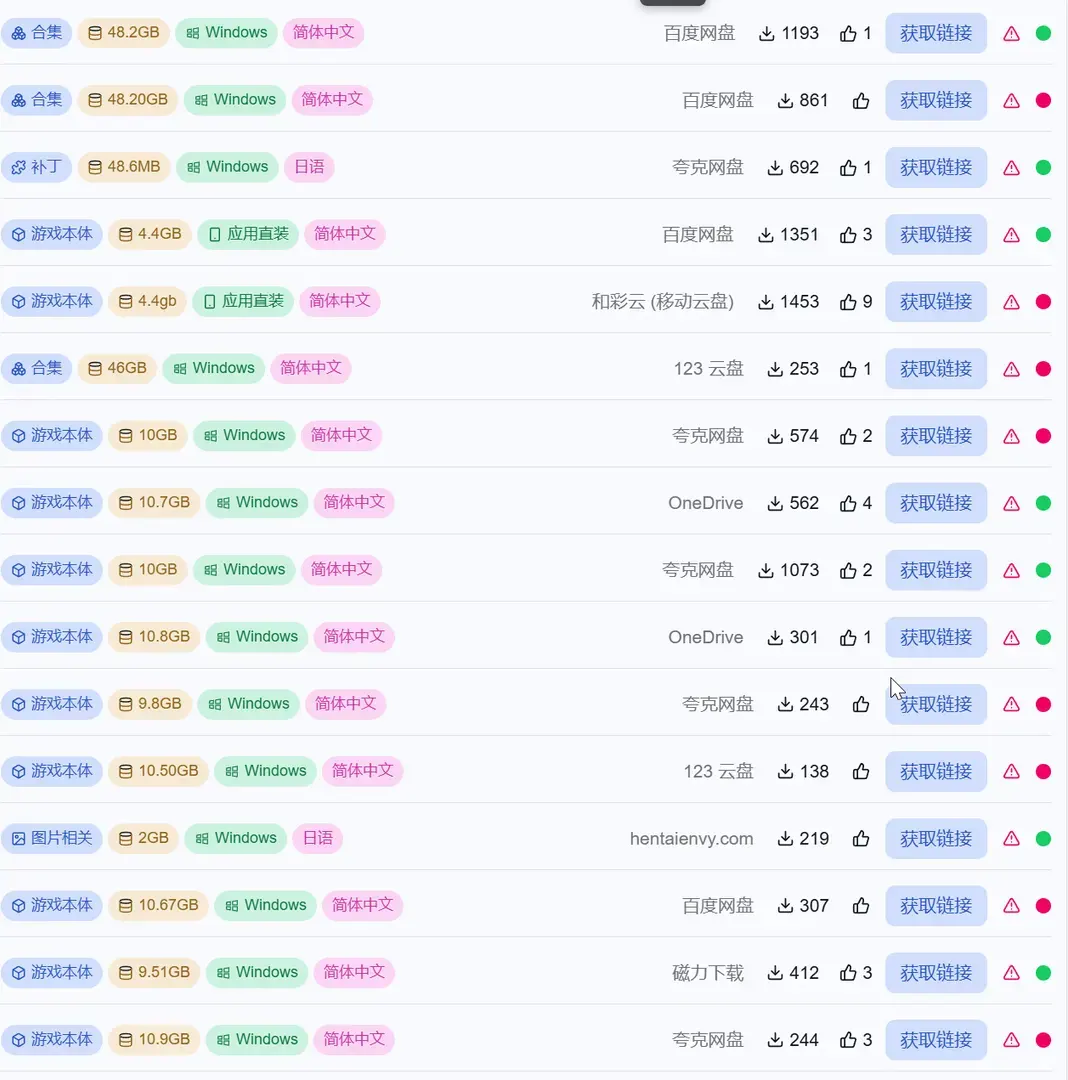Image resolution: width=1068 pixels, height=1080 pixels.
Task: Click the report triangle on the 48.6MB 补丁 row
Action: (x=1011, y=168)
